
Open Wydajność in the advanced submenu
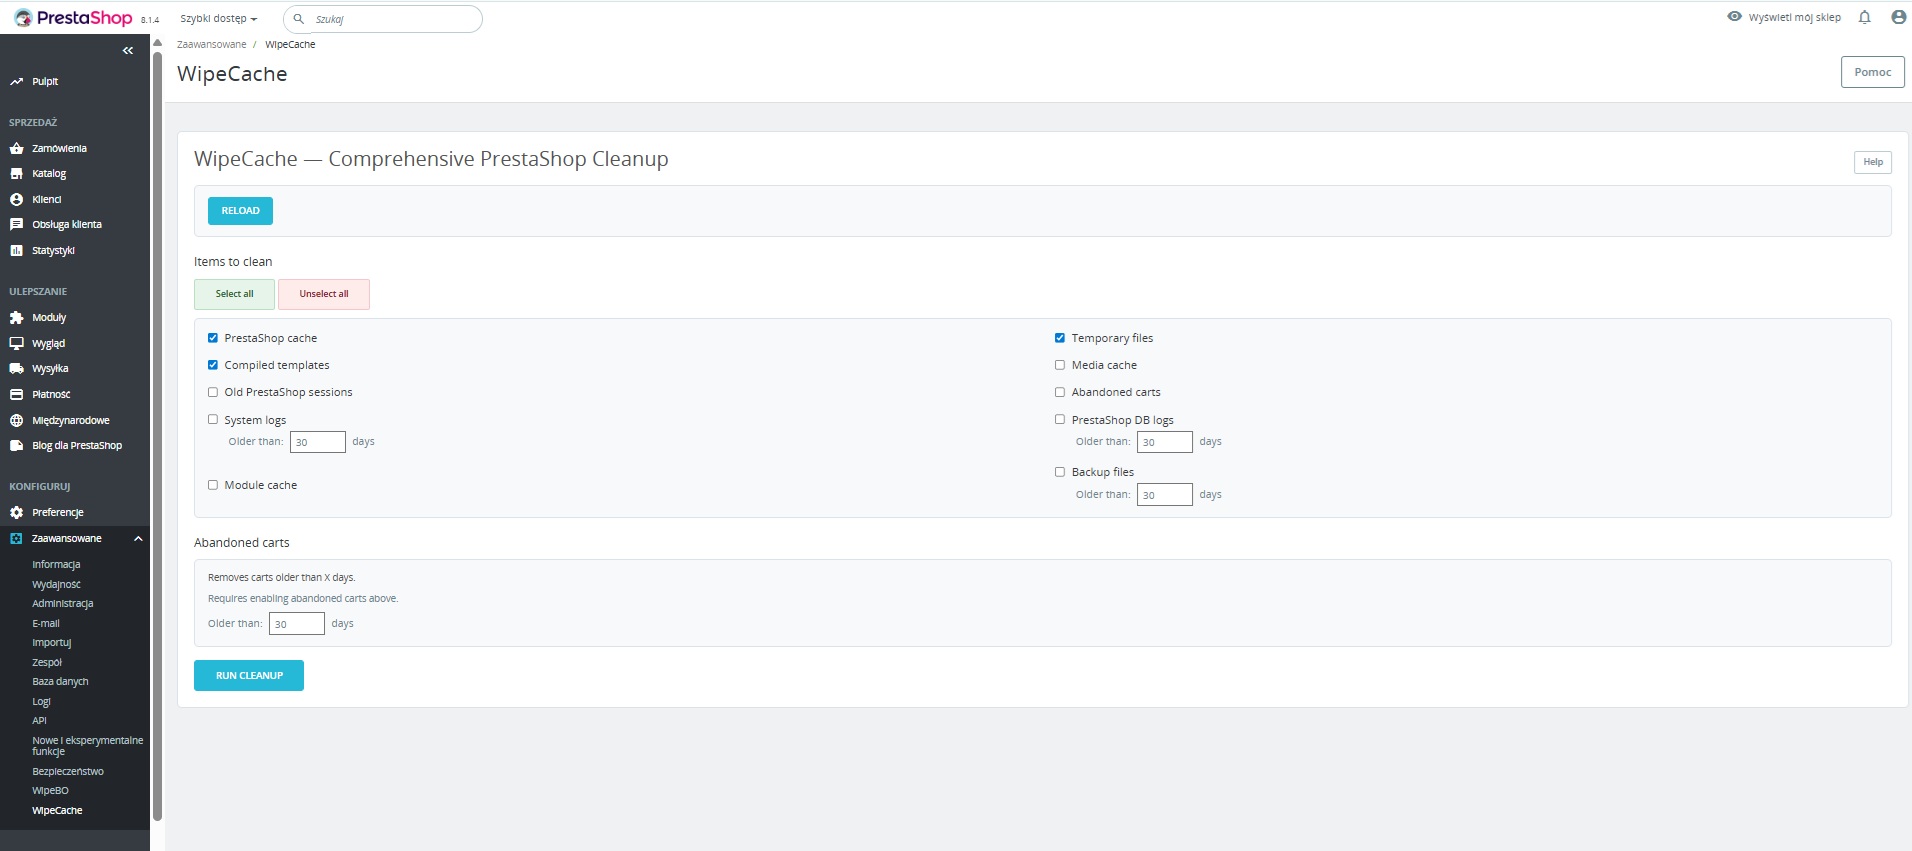tap(56, 584)
